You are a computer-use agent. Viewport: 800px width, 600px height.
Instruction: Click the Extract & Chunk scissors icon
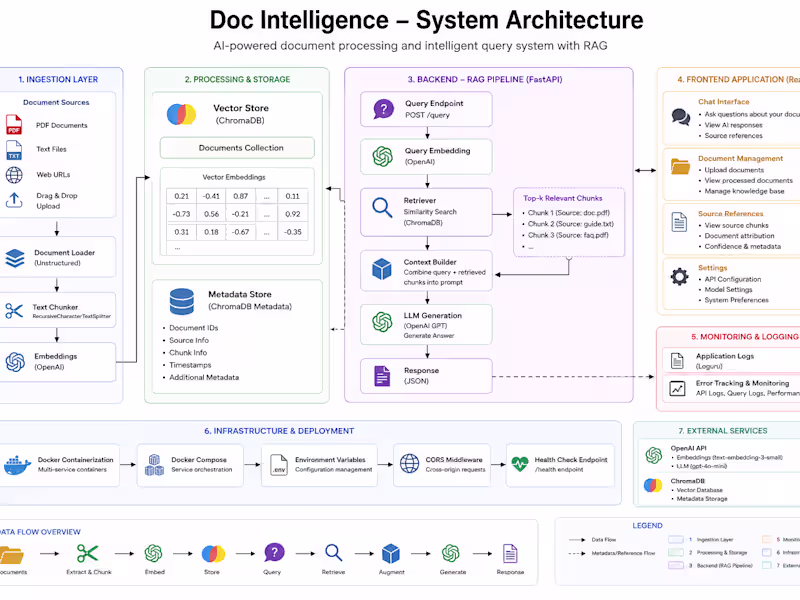87,553
